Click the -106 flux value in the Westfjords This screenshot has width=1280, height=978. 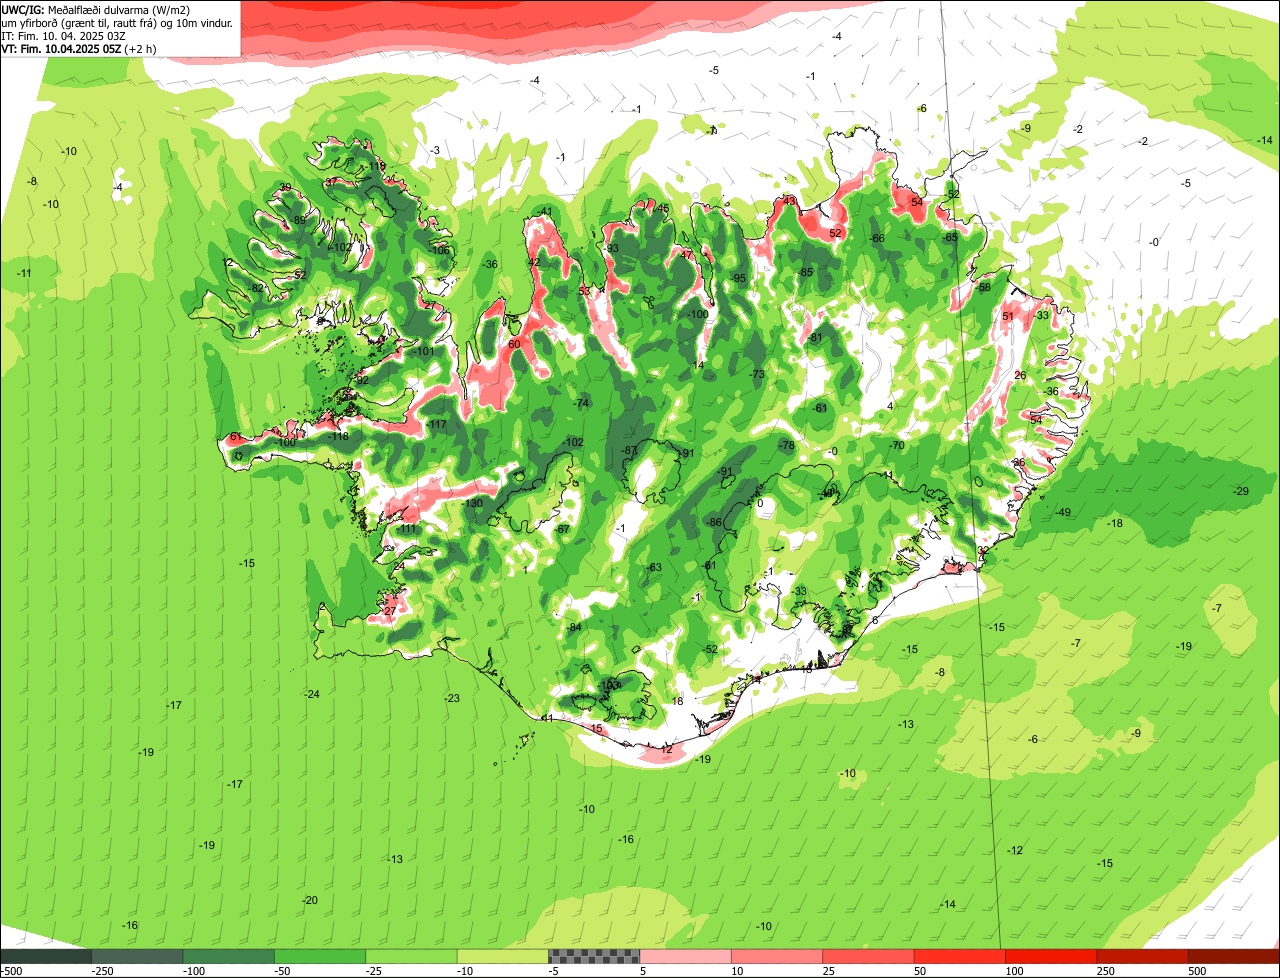441,250
